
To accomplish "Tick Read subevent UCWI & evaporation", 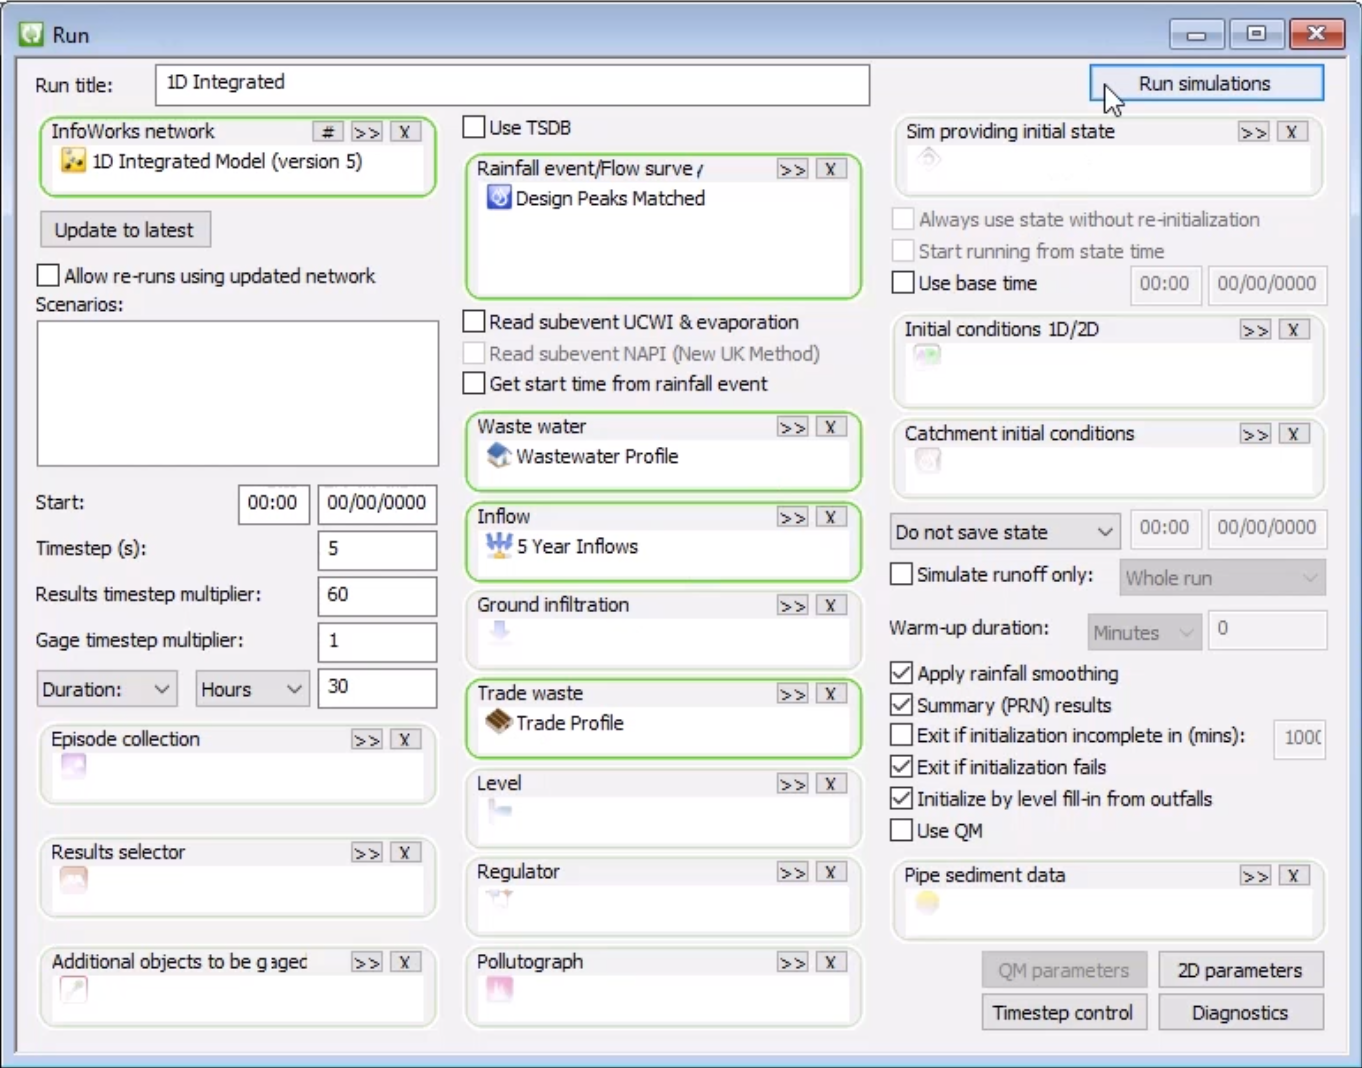I will pyautogui.click(x=474, y=321).
